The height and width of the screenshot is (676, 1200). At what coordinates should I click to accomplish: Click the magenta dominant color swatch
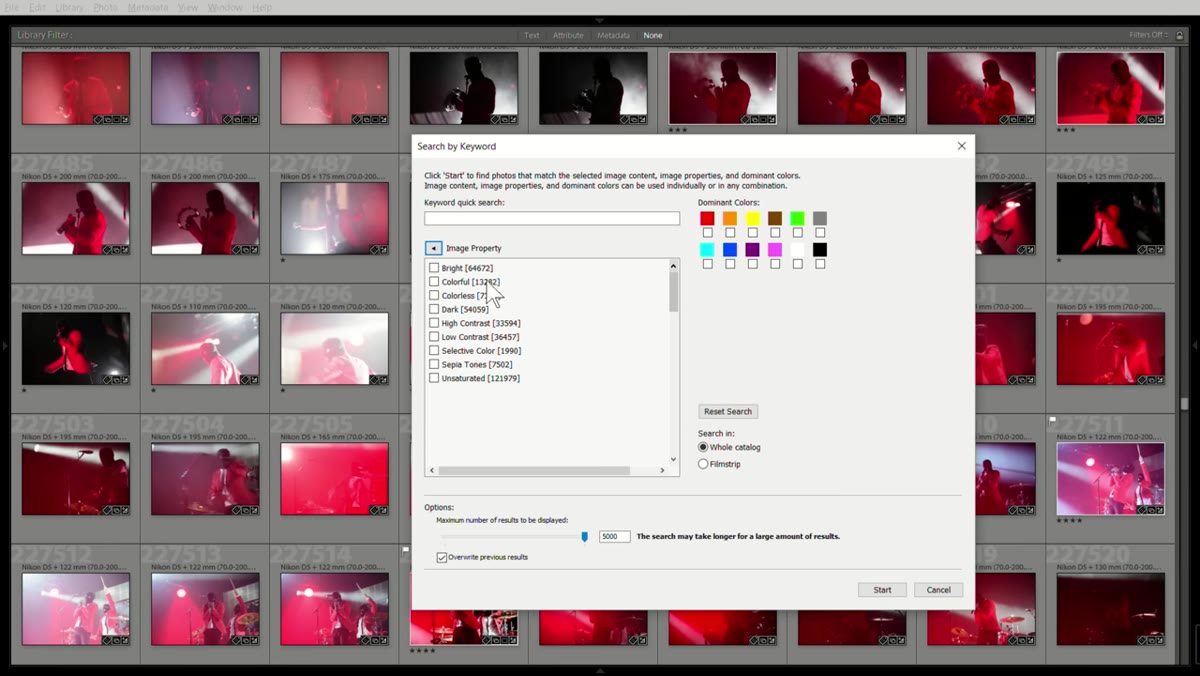coord(775,249)
